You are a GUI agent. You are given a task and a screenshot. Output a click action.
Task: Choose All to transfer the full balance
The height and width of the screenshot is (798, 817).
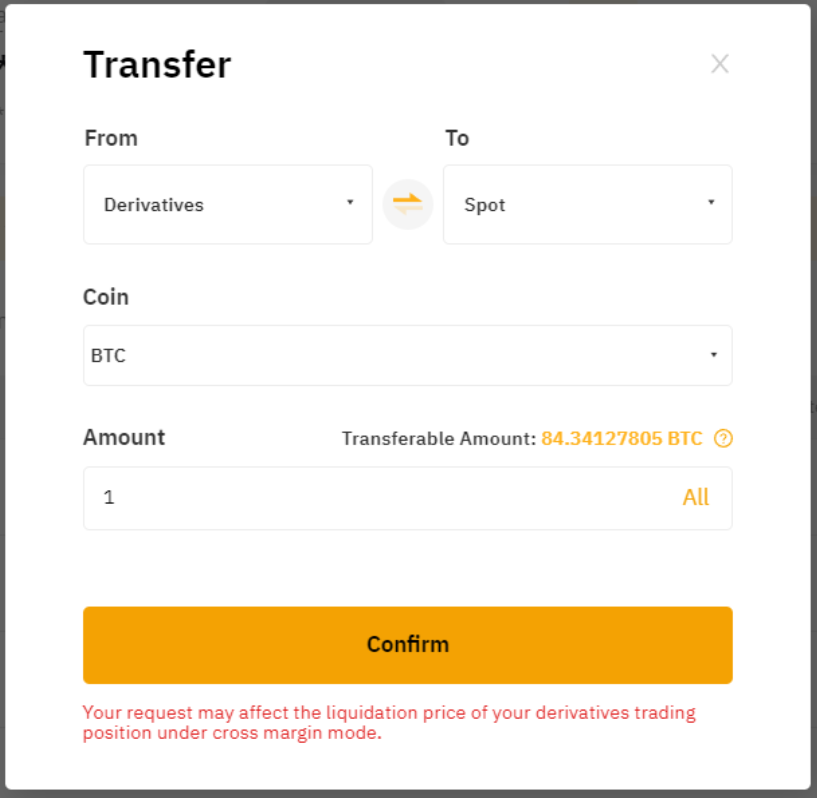[x=695, y=498]
